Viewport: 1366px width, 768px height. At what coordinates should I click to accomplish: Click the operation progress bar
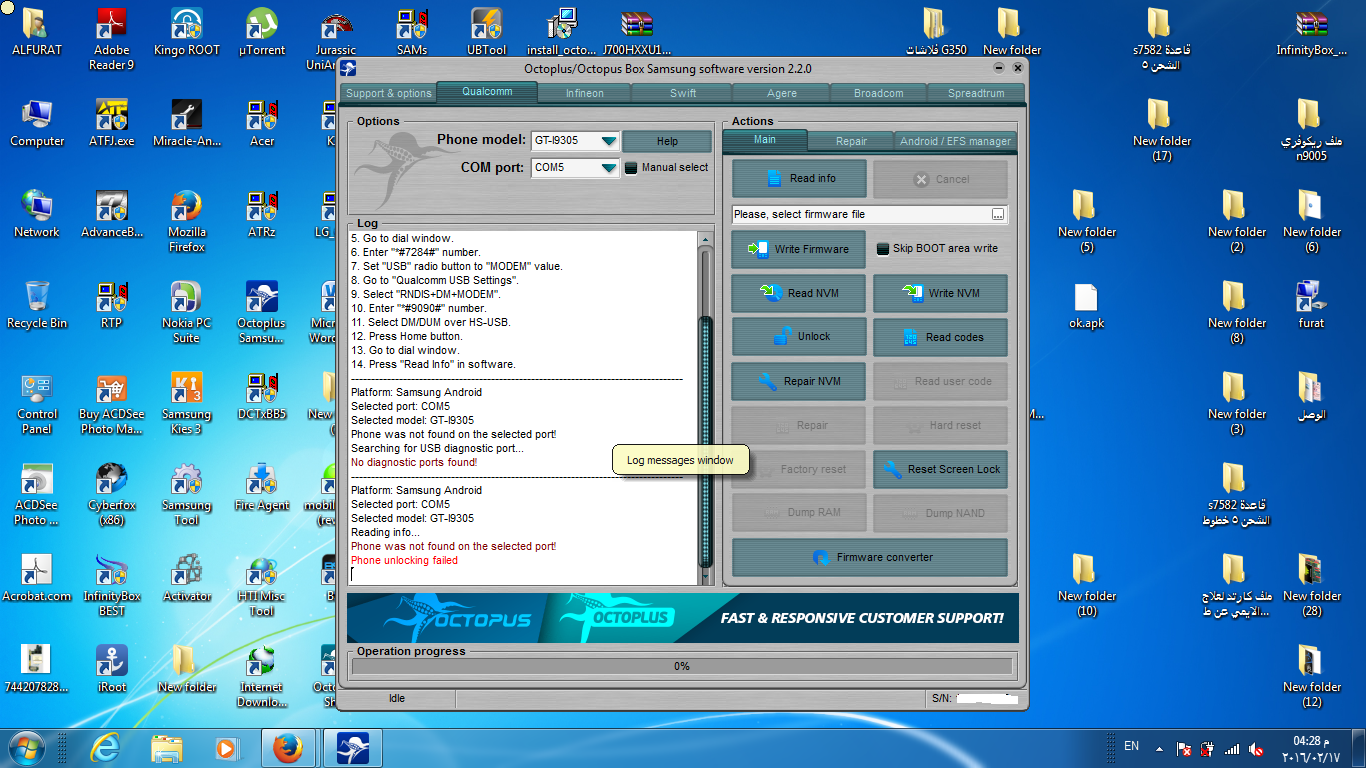pos(682,666)
